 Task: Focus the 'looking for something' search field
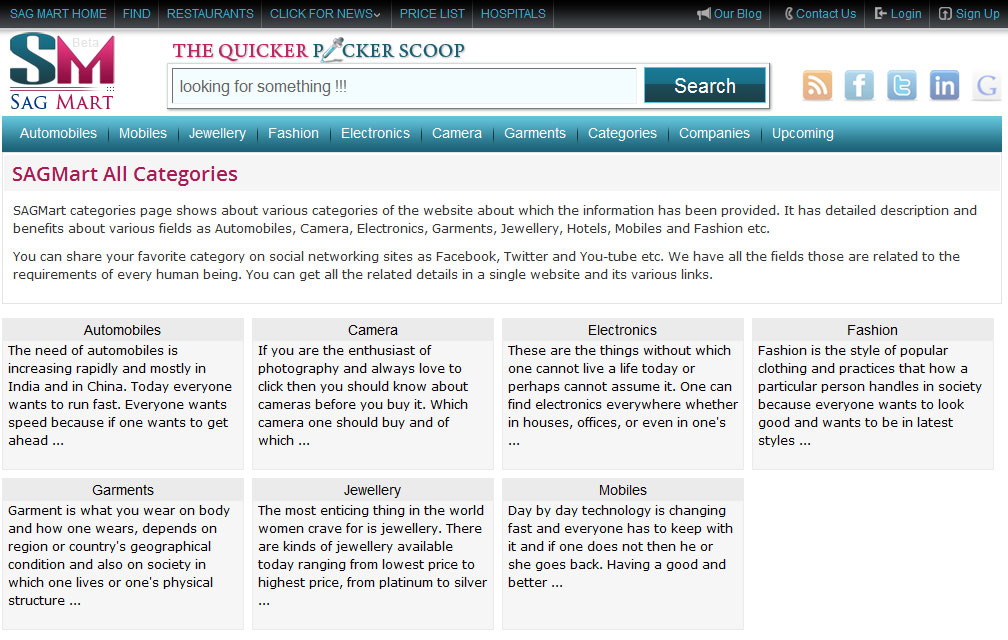click(x=404, y=86)
